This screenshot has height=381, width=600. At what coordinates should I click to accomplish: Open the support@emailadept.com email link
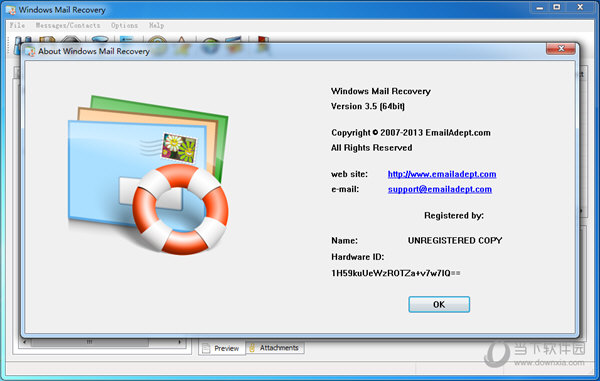coord(440,189)
